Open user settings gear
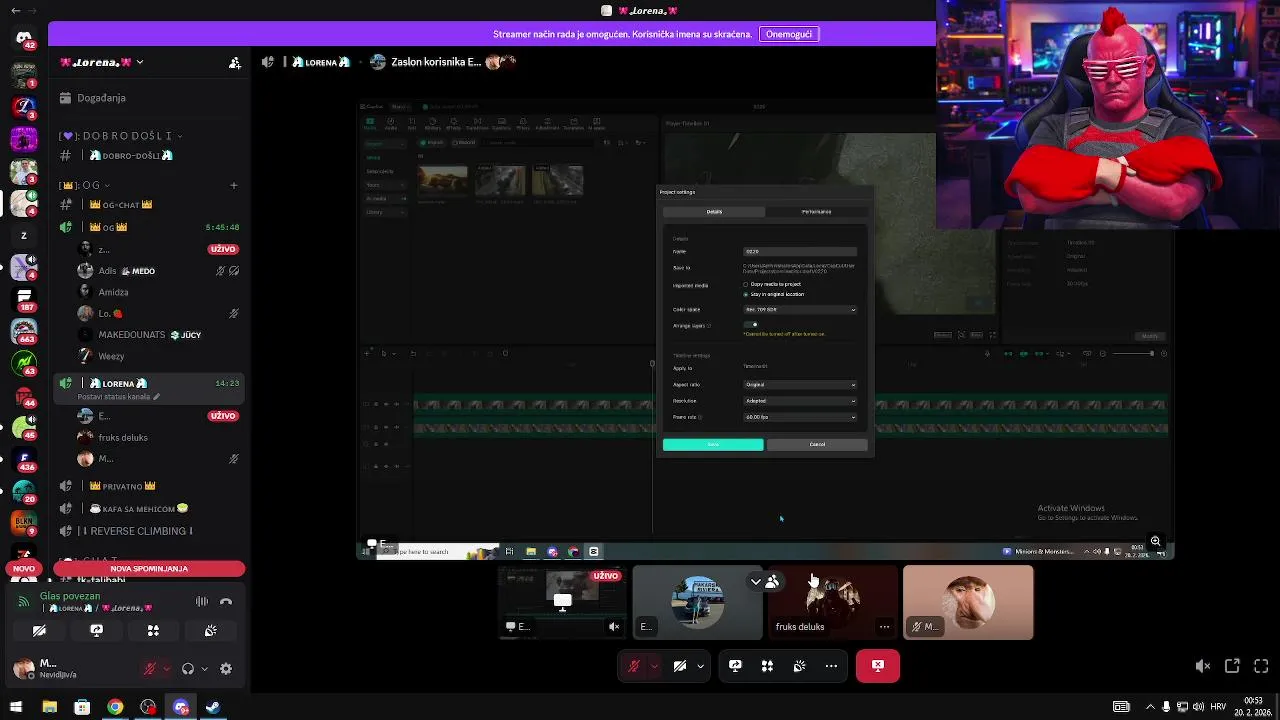The height and width of the screenshot is (720, 1280). pos(226,669)
